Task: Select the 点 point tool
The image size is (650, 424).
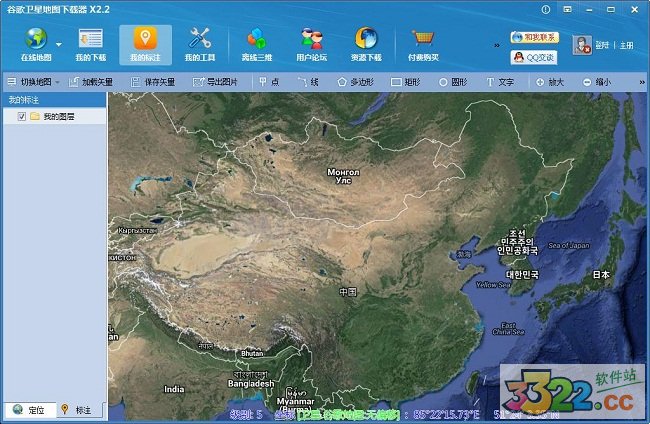Action: [269, 82]
